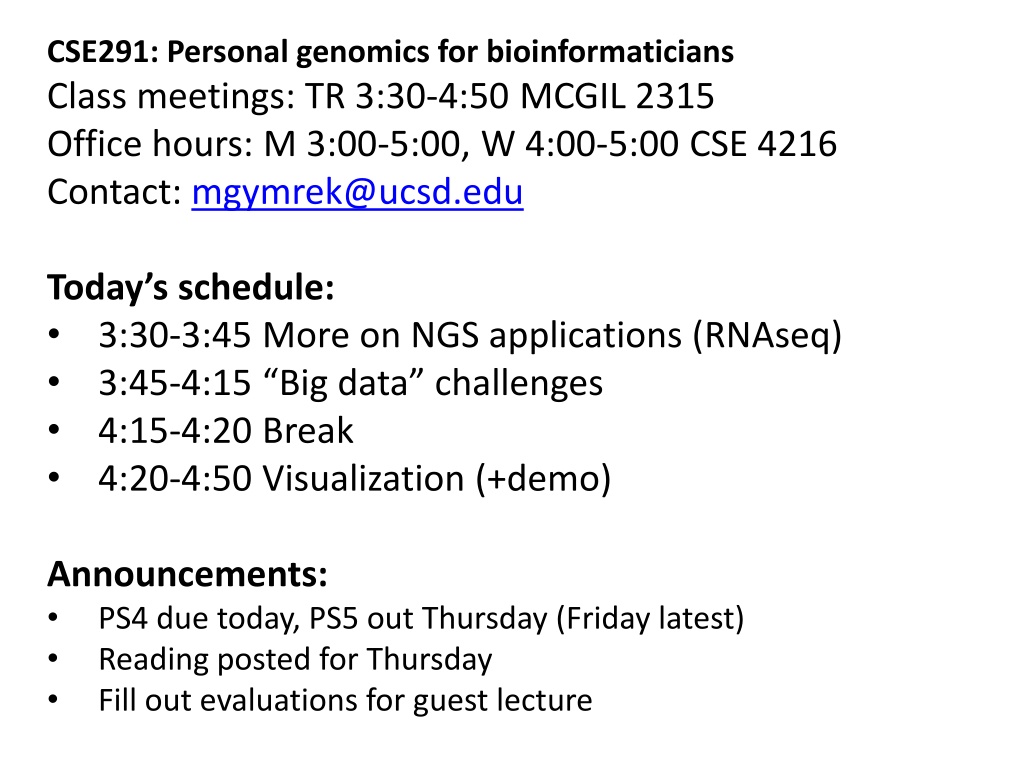
Task: Select the 4:15-4:20 Break item
Action: pyautogui.click(x=226, y=431)
